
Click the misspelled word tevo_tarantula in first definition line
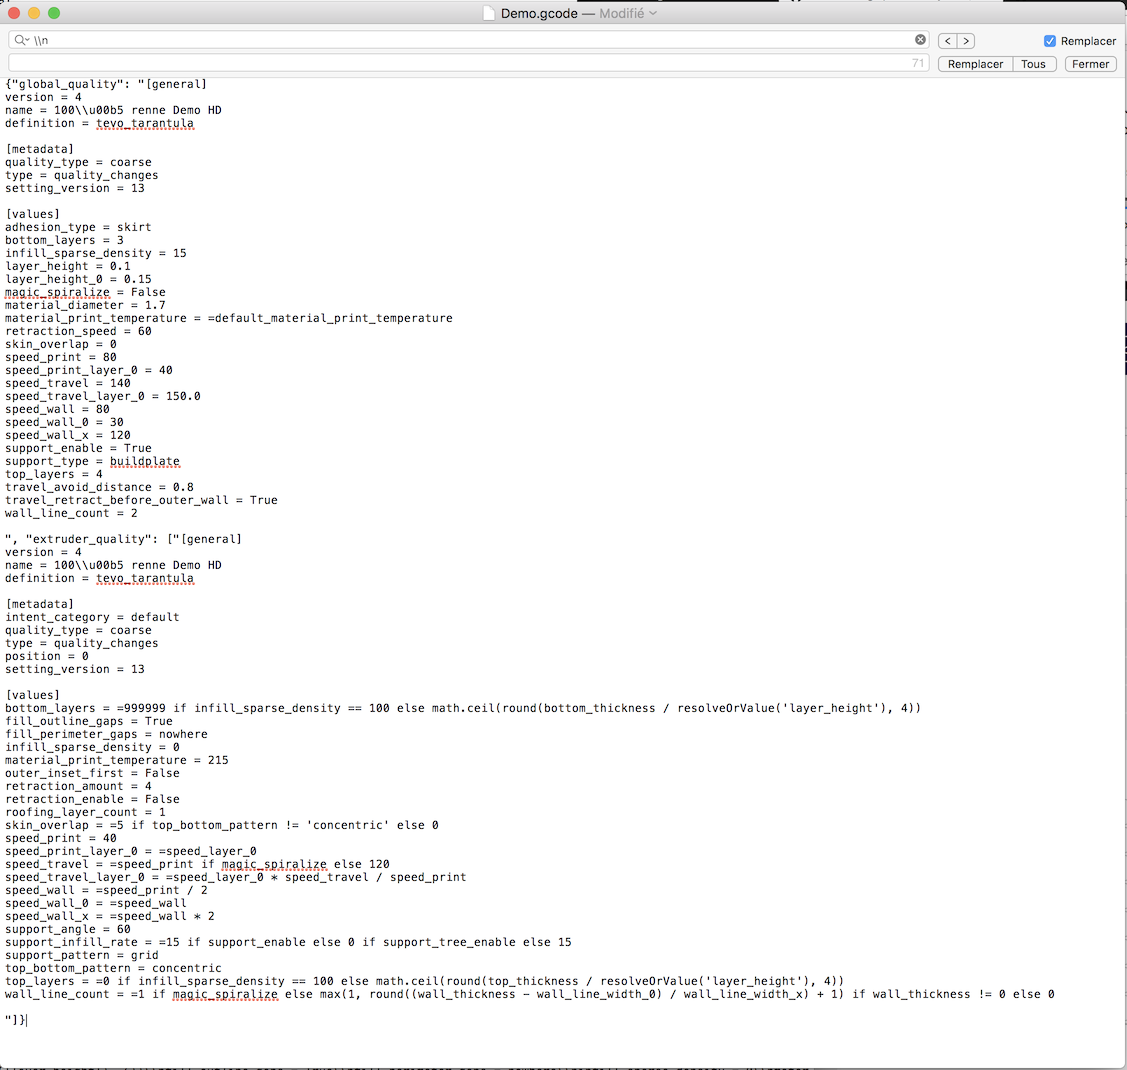[144, 124]
